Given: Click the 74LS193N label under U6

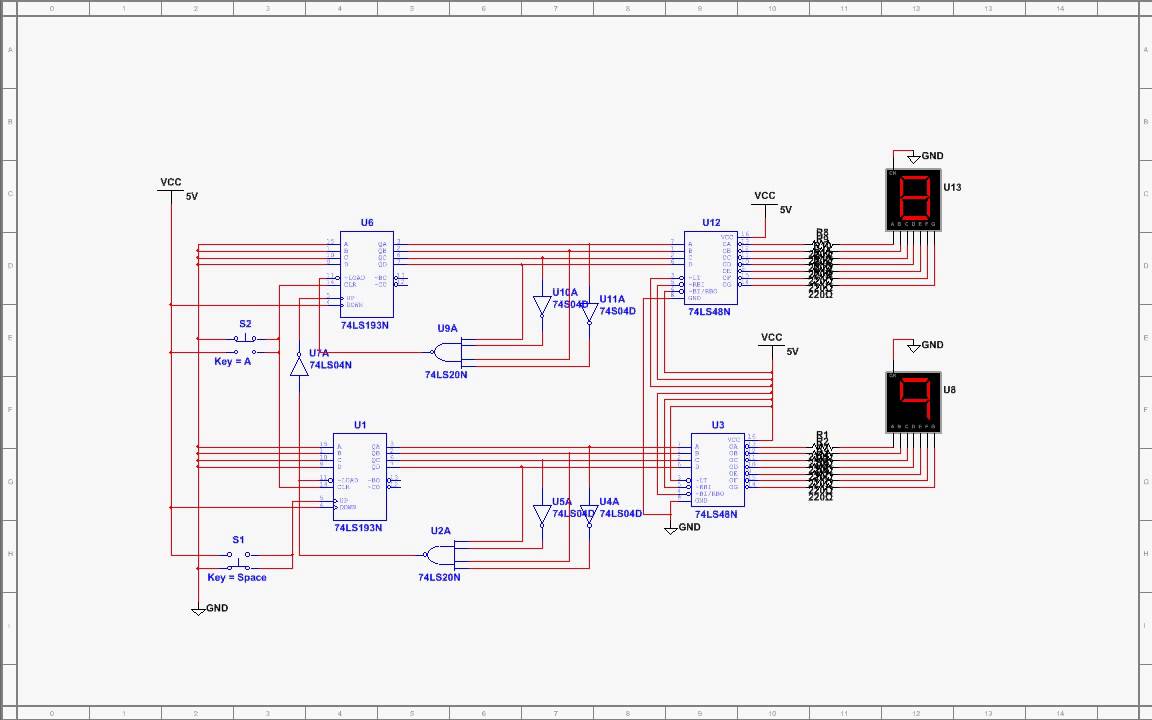Looking at the screenshot, I should tap(364, 325).
